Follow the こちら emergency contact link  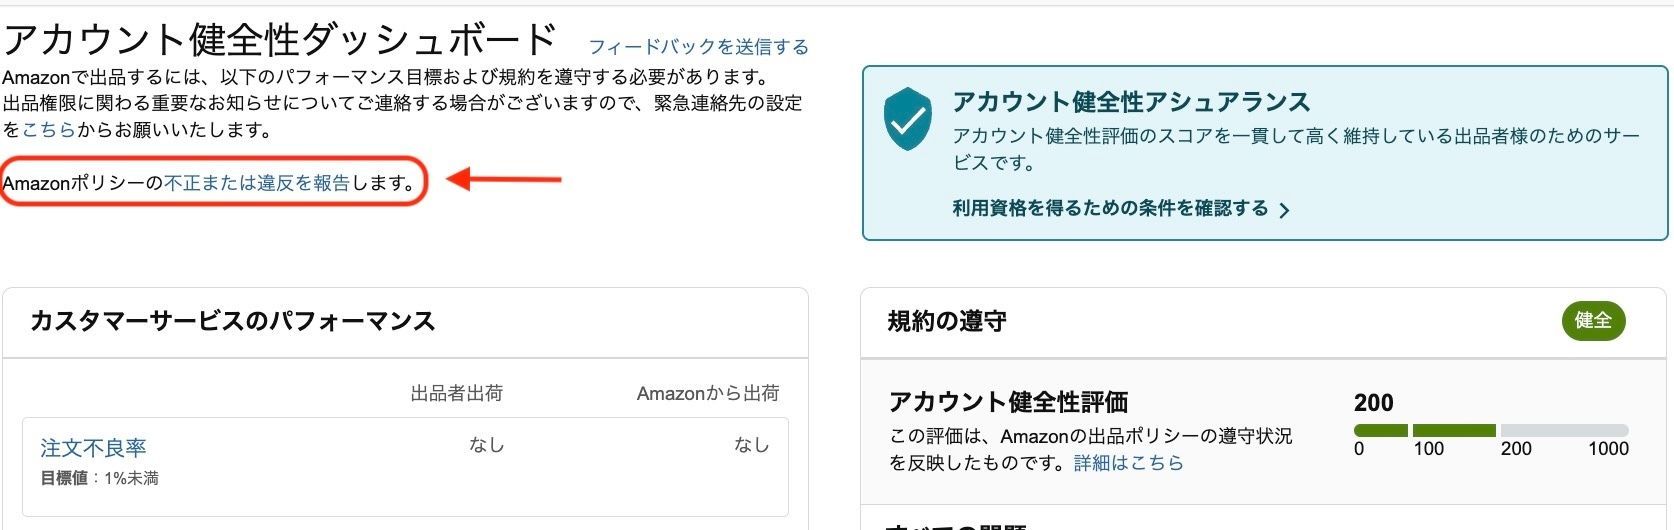tap(49, 130)
